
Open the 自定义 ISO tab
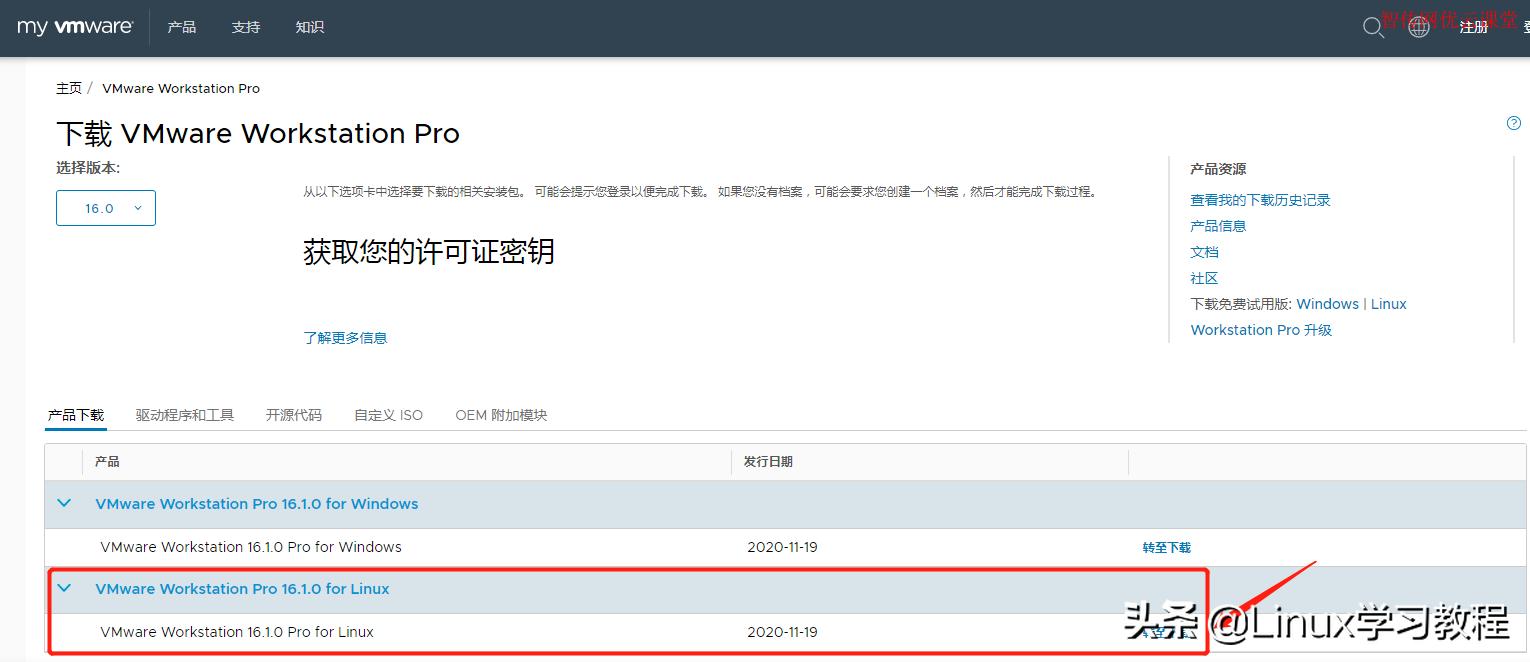tap(388, 414)
